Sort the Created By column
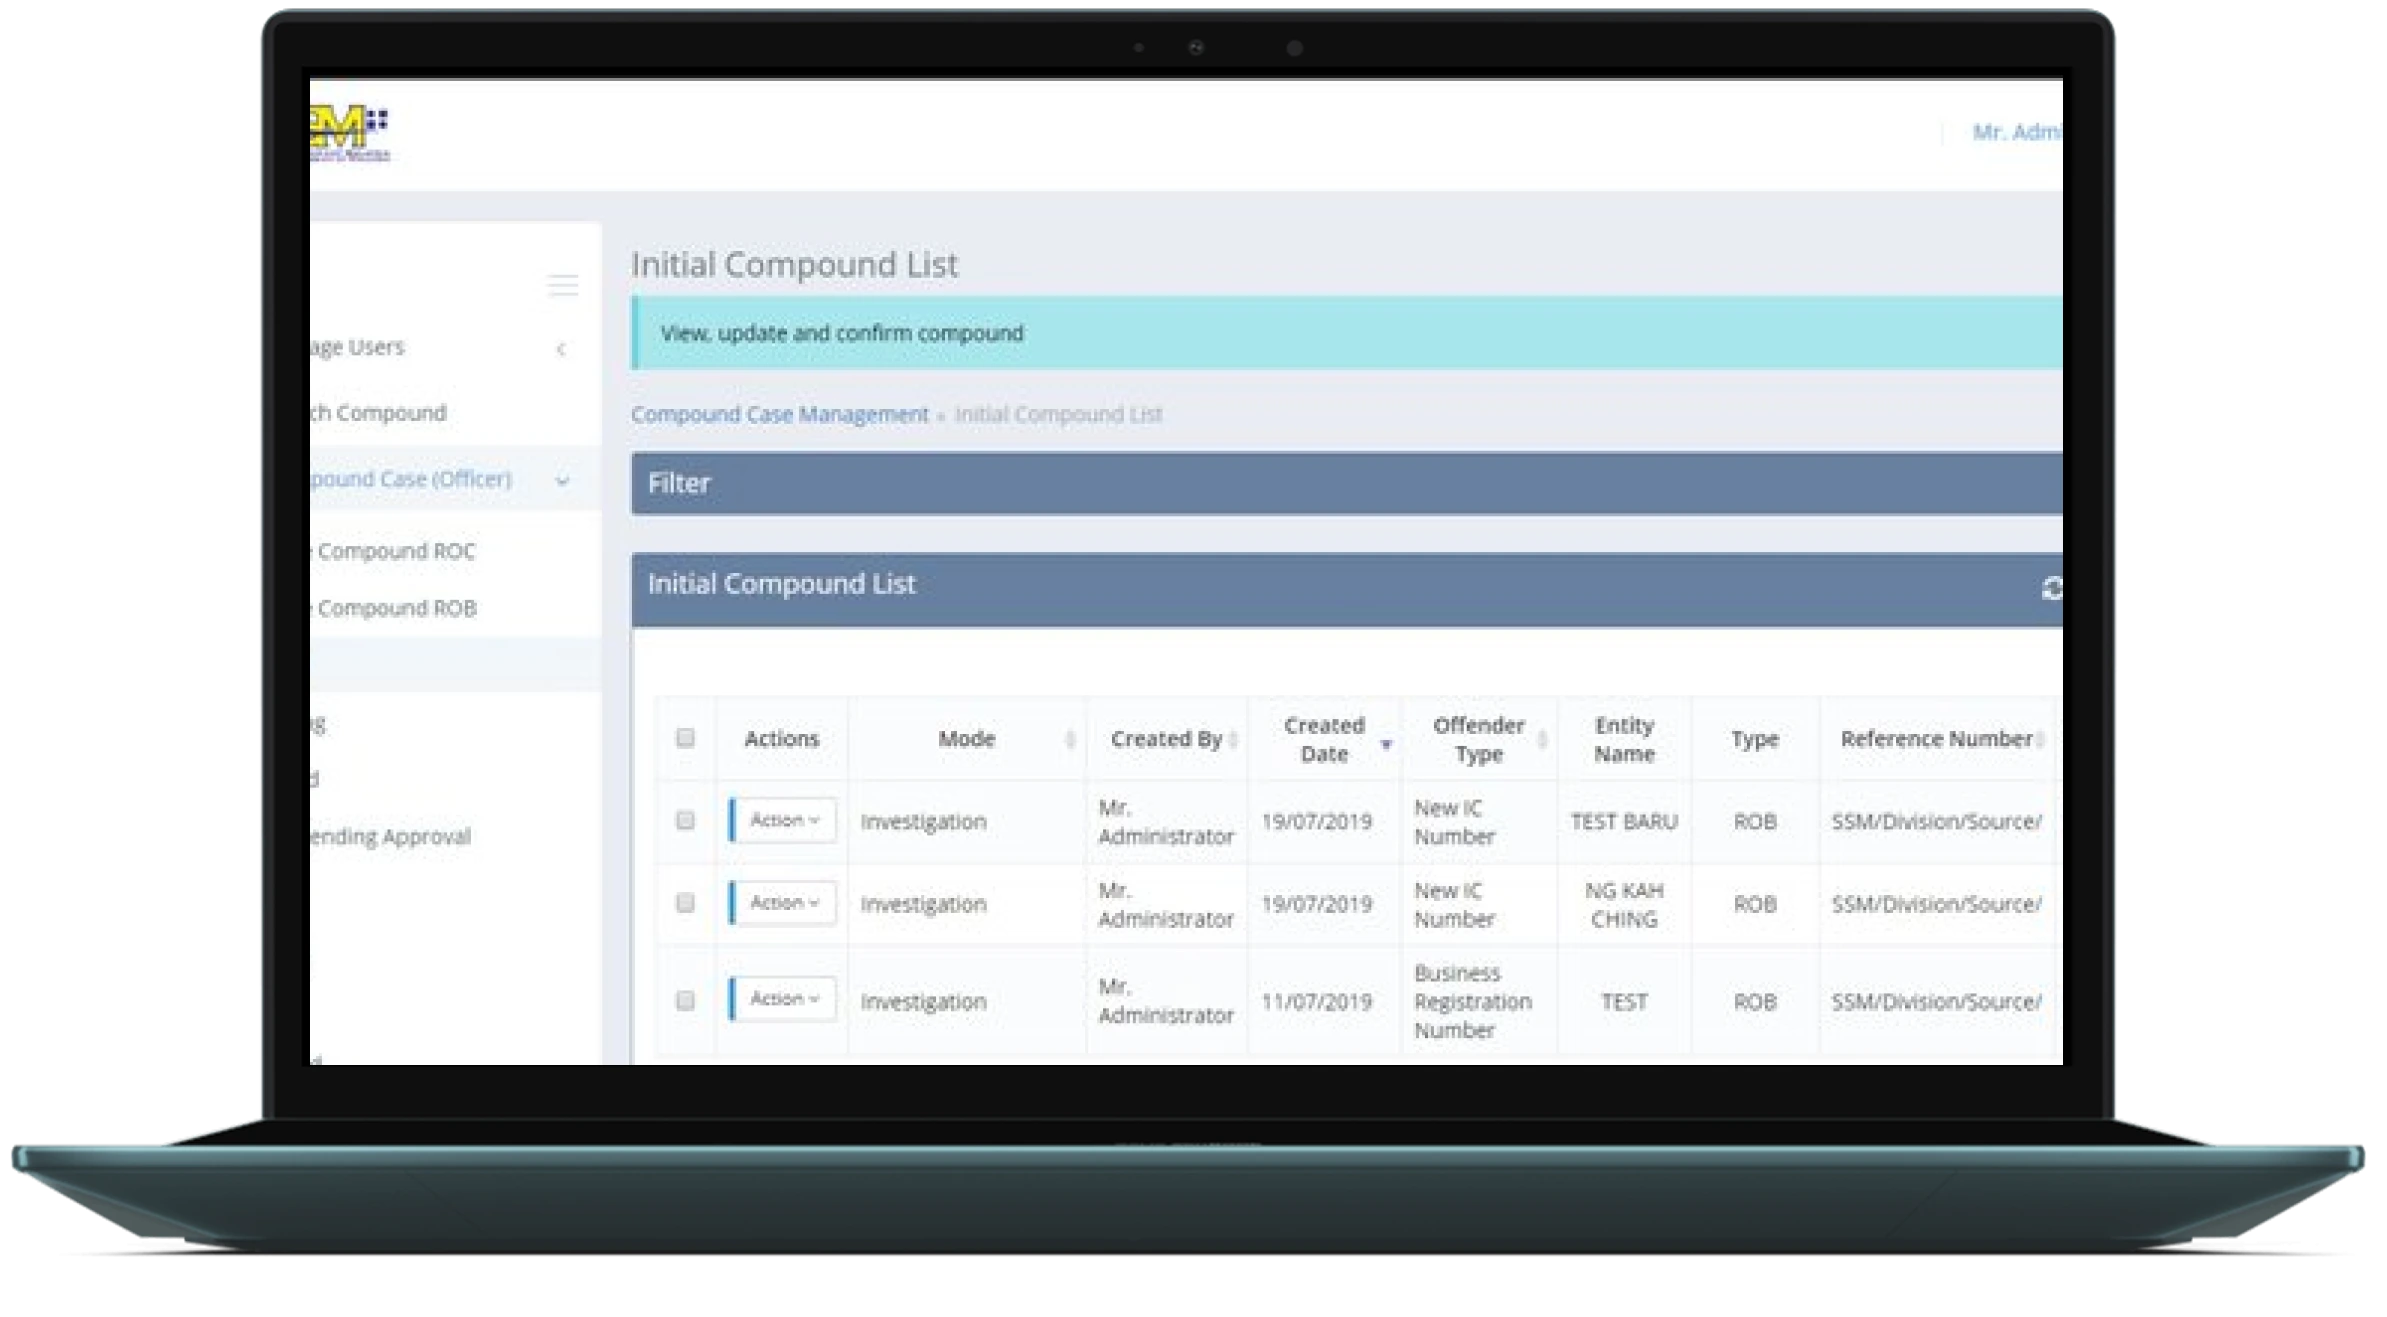This screenshot has height=1317, width=2387. [x=1234, y=739]
